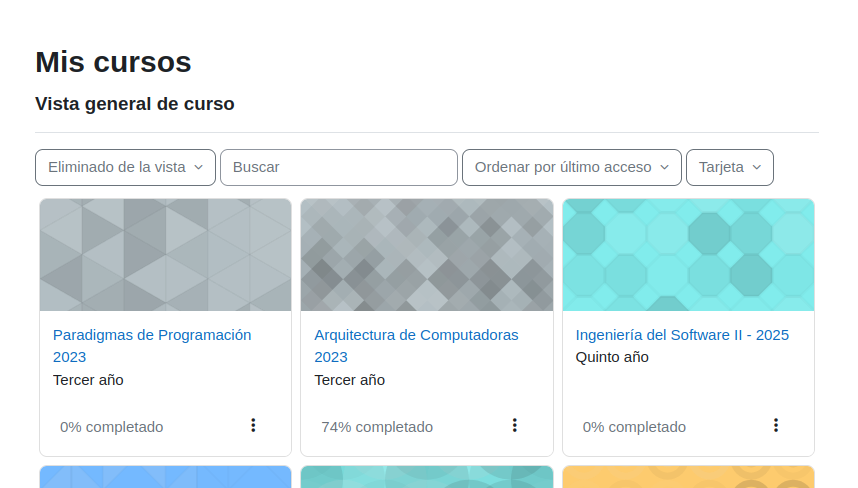Open the 'Eliminado de la vista' filter dropdown

tap(125, 167)
